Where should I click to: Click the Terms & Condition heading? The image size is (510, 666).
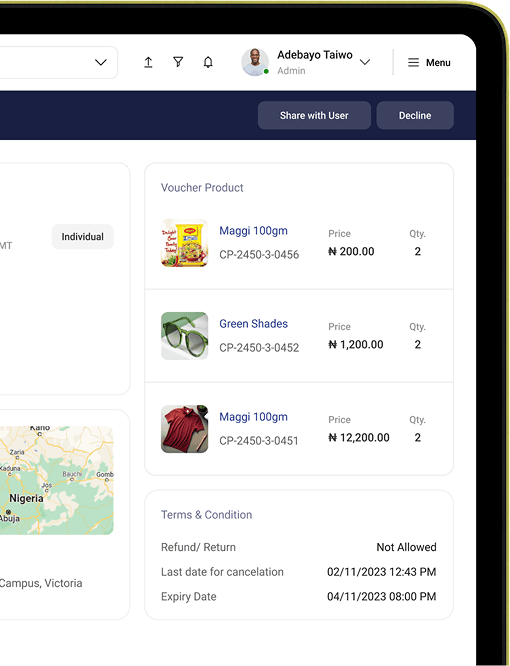[x=206, y=515]
